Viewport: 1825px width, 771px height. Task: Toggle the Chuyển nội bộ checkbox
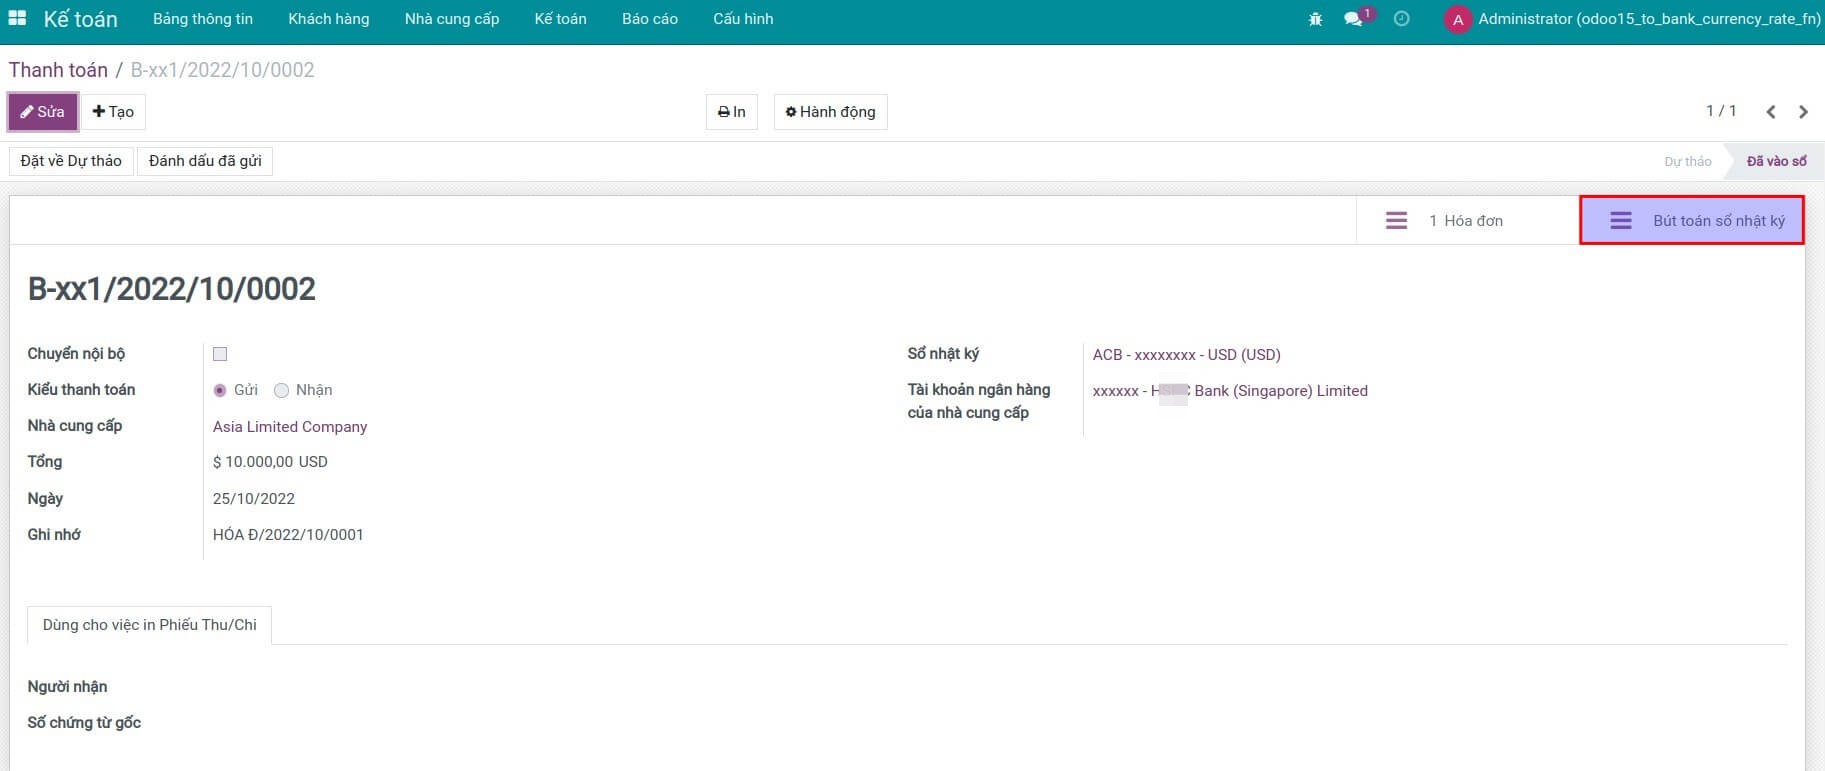(220, 354)
